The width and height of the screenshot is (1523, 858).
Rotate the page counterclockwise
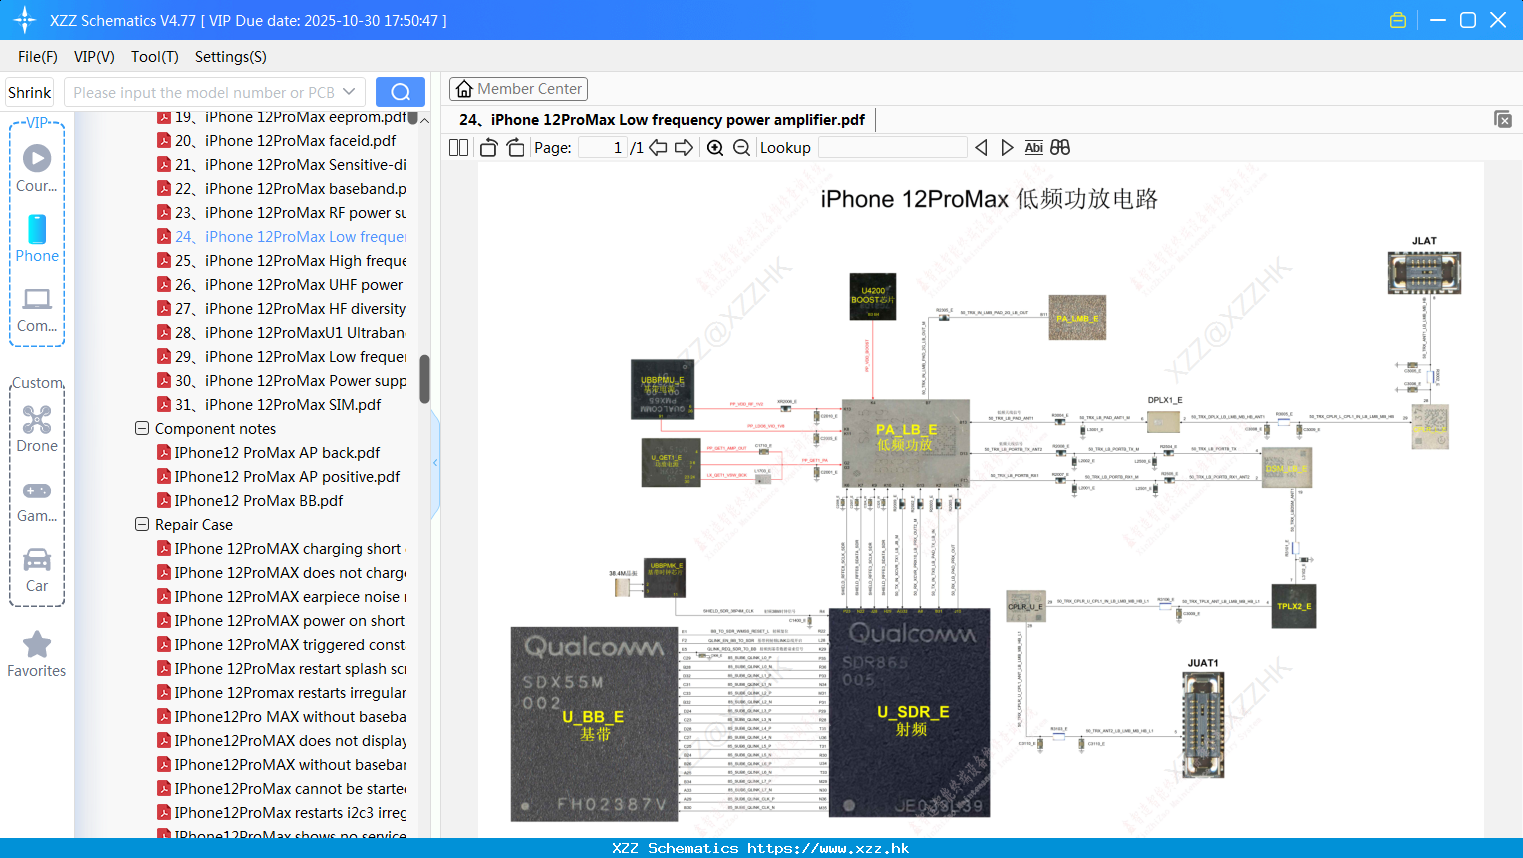click(489, 147)
